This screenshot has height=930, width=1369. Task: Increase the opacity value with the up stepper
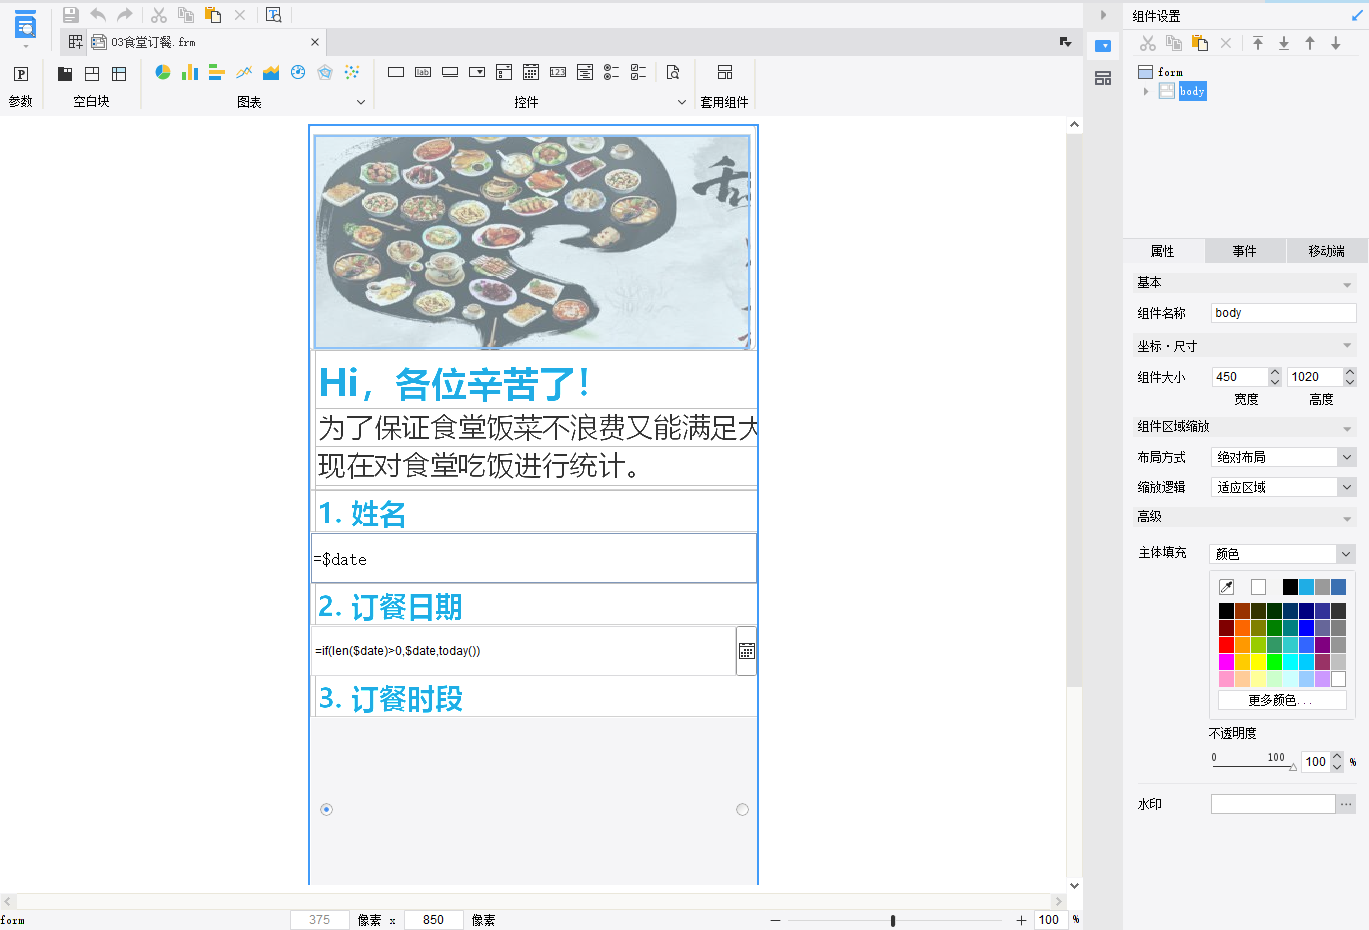(x=1338, y=757)
